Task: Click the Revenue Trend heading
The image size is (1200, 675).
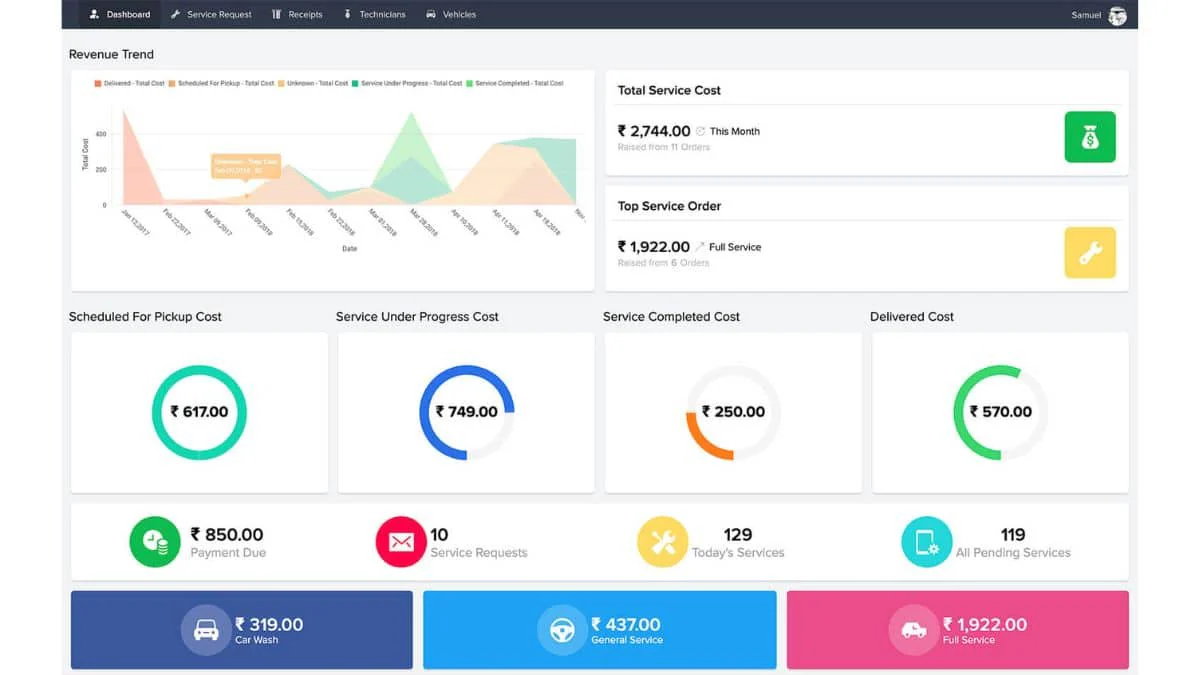Action: click(x=111, y=54)
